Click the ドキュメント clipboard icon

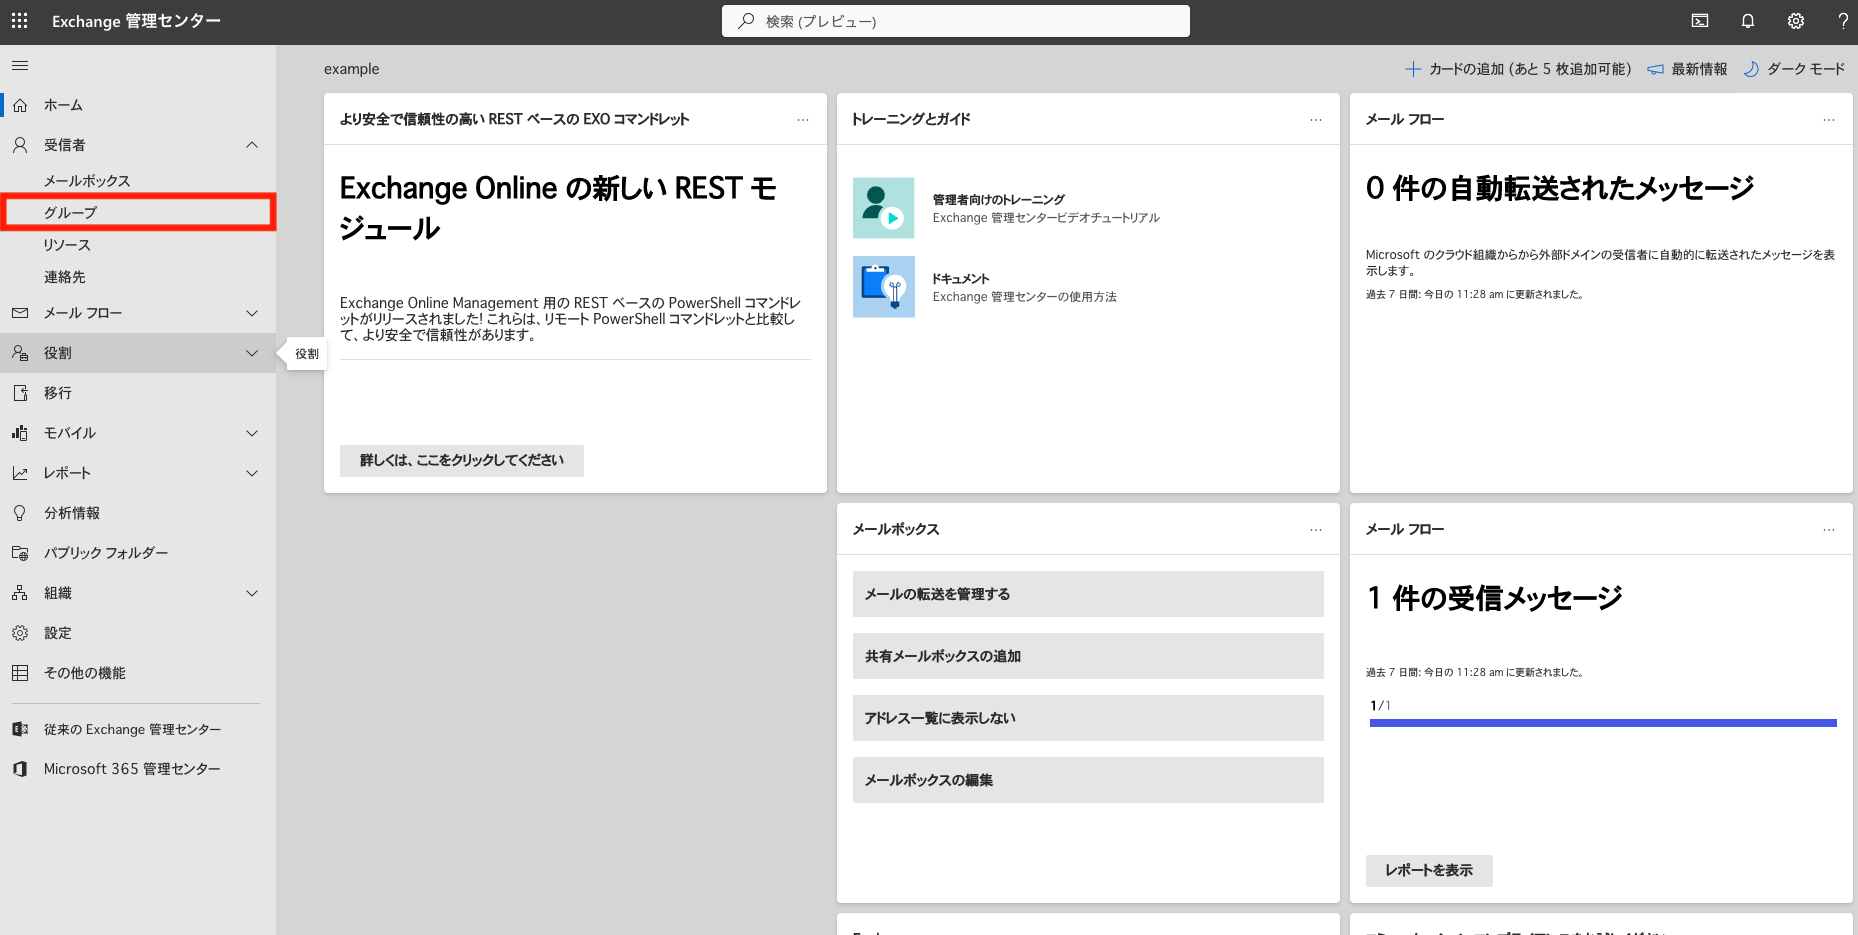point(884,287)
